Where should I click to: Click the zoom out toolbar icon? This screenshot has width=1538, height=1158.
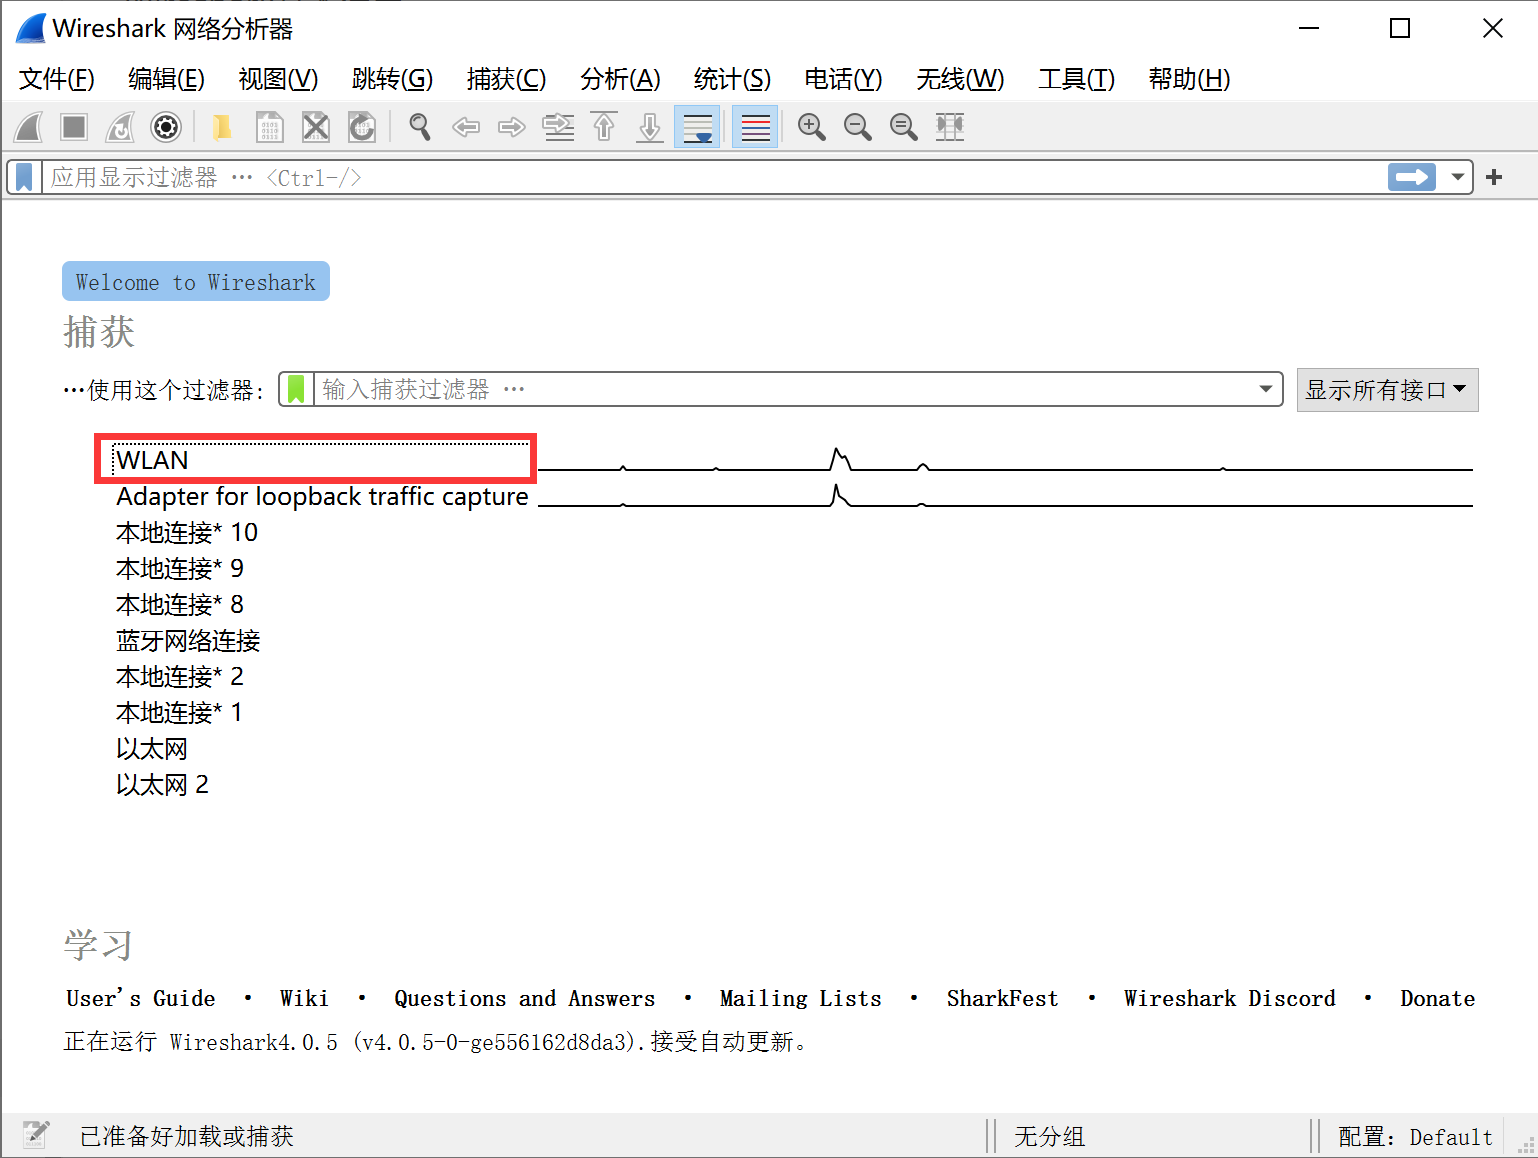click(857, 127)
